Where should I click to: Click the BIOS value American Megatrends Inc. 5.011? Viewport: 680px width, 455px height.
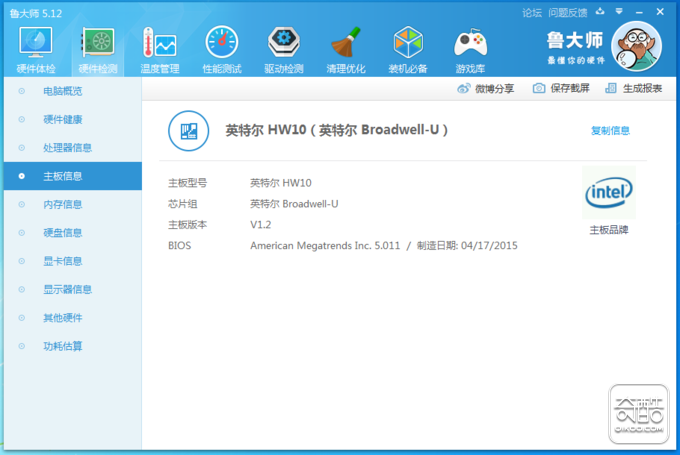click(x=325, y=246)
